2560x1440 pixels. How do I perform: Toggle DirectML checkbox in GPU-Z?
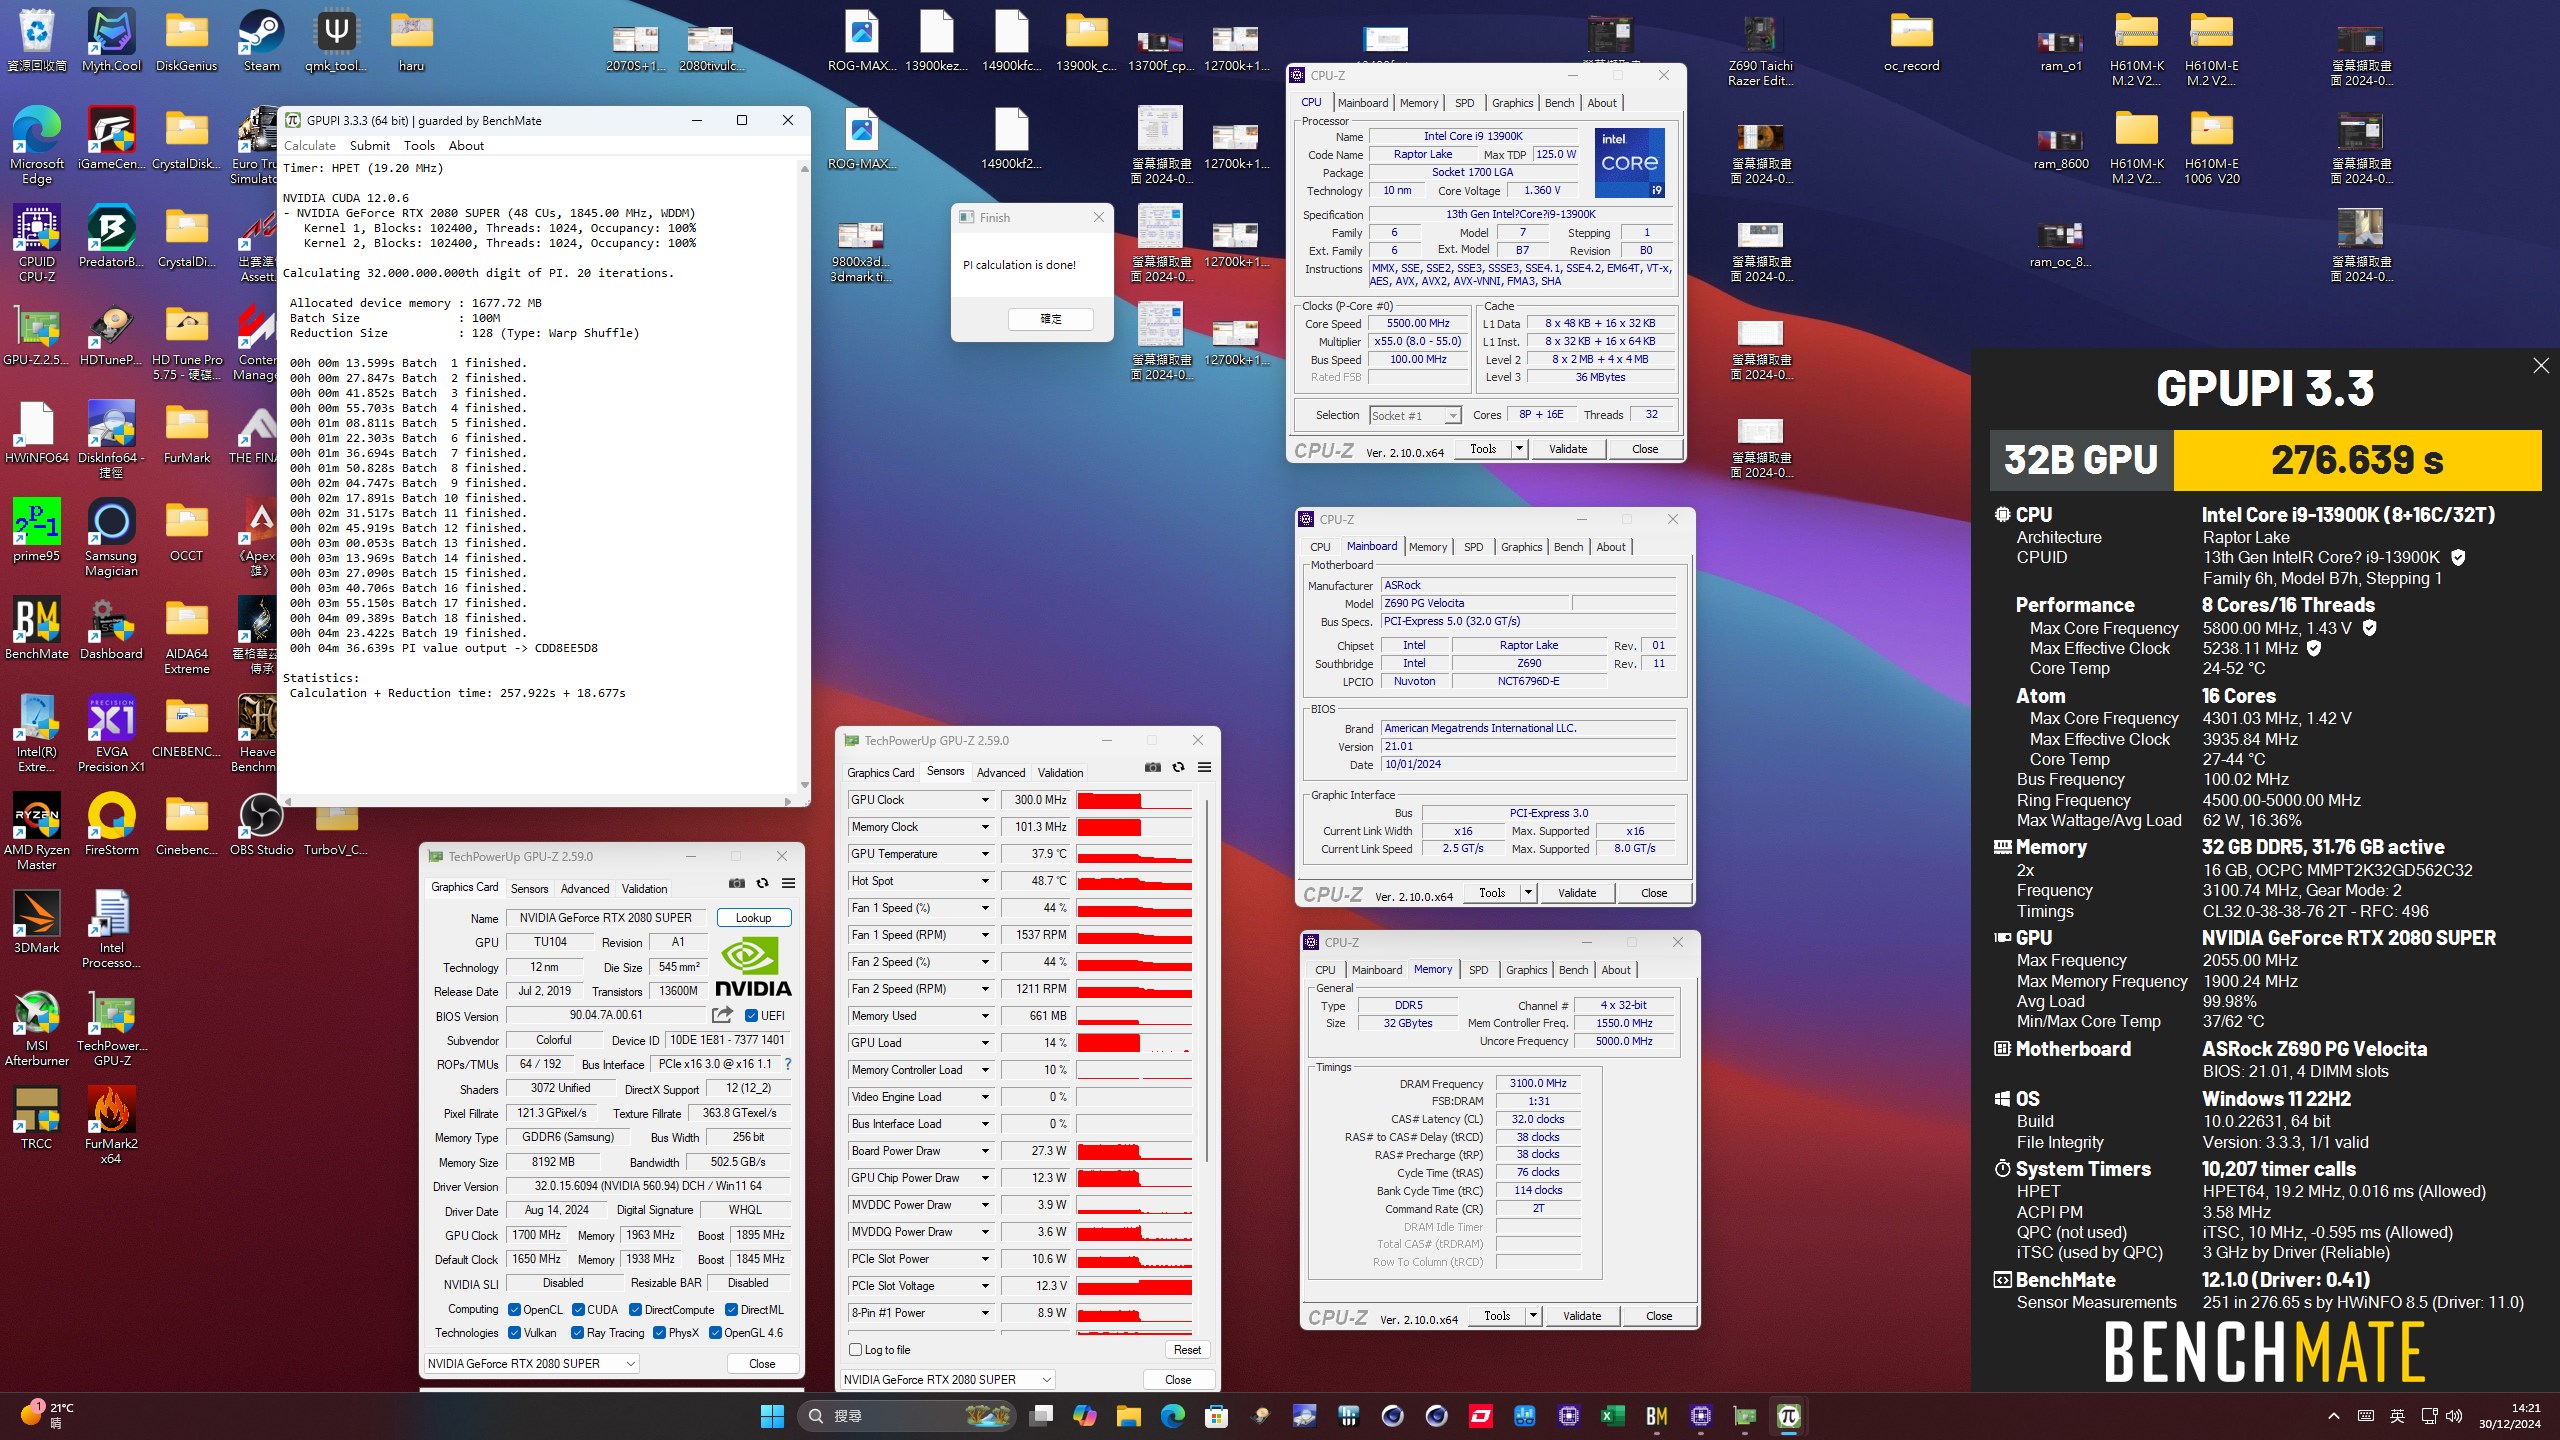tap(731, 1309)
